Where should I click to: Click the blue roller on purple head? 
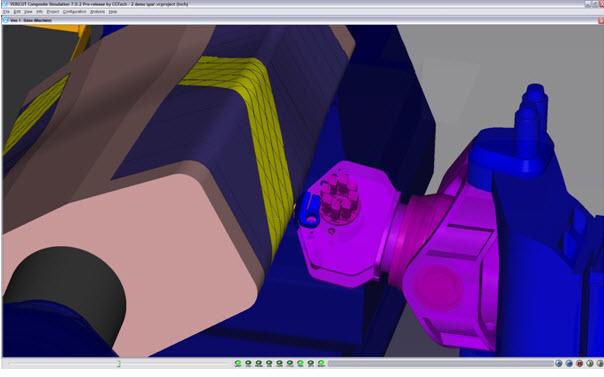[x=309, y=209]
